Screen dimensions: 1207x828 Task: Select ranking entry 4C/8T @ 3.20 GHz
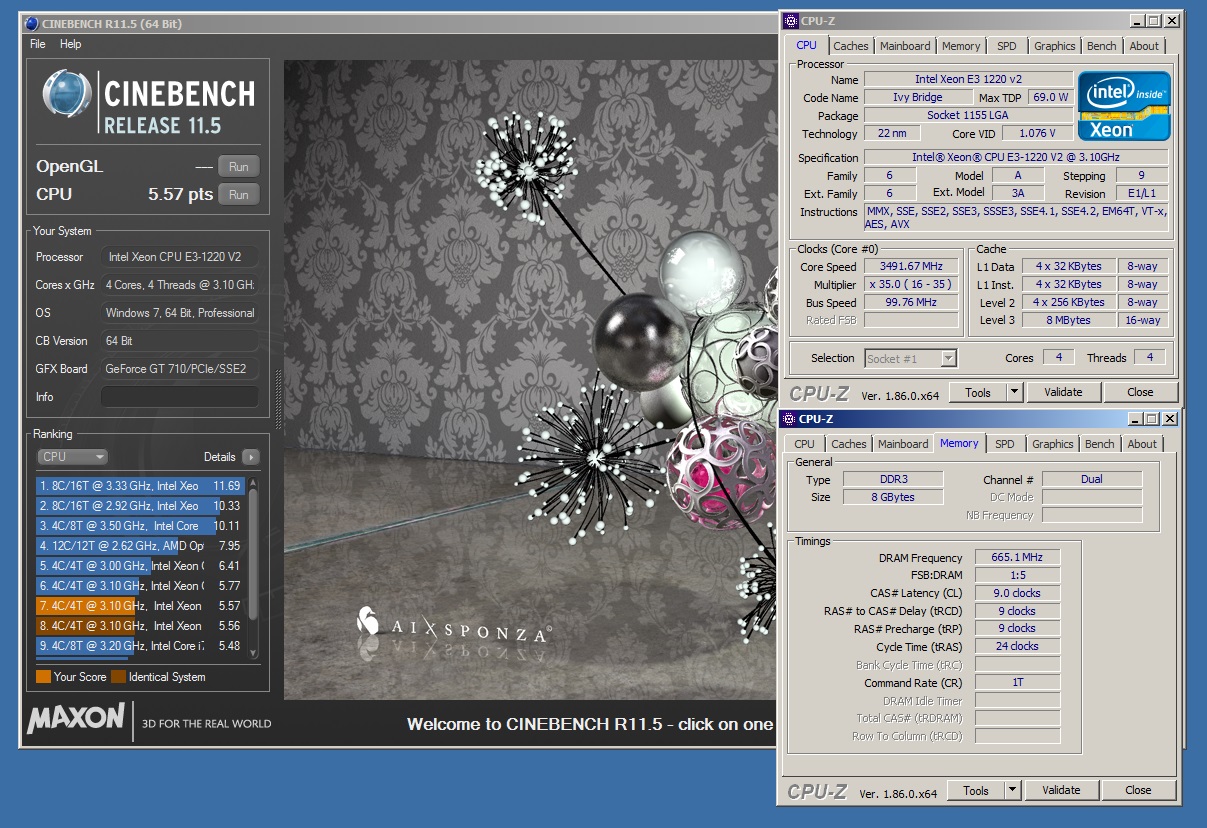coord(140,646)
